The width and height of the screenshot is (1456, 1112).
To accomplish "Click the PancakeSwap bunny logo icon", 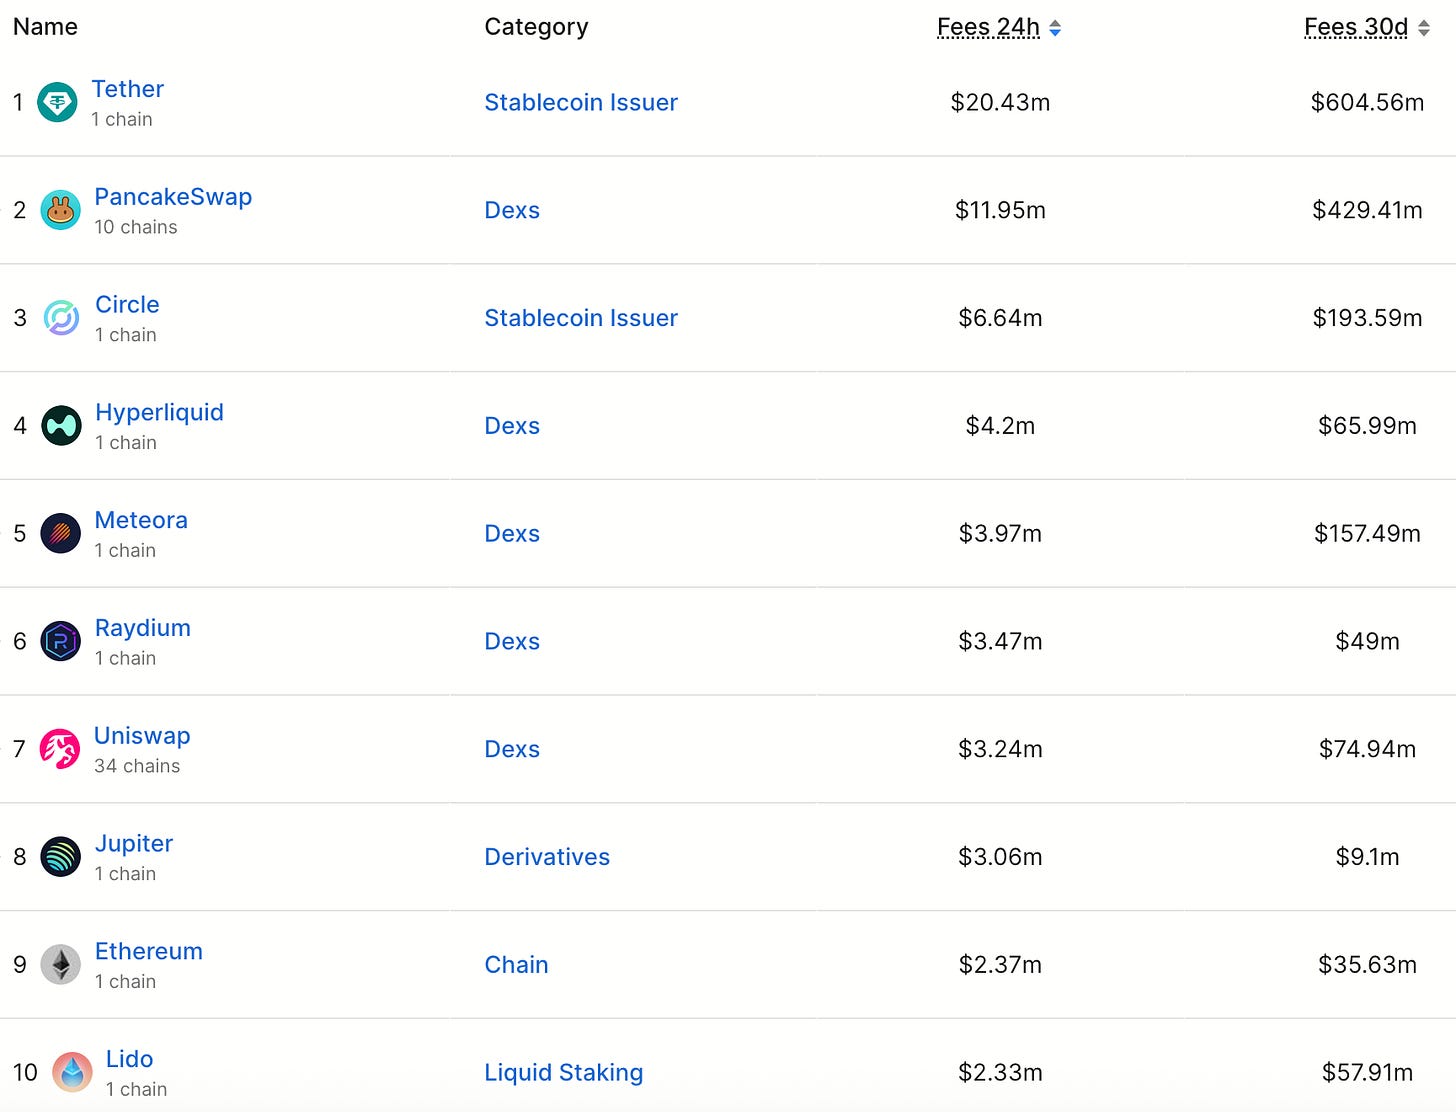I will tap(60, 210).
